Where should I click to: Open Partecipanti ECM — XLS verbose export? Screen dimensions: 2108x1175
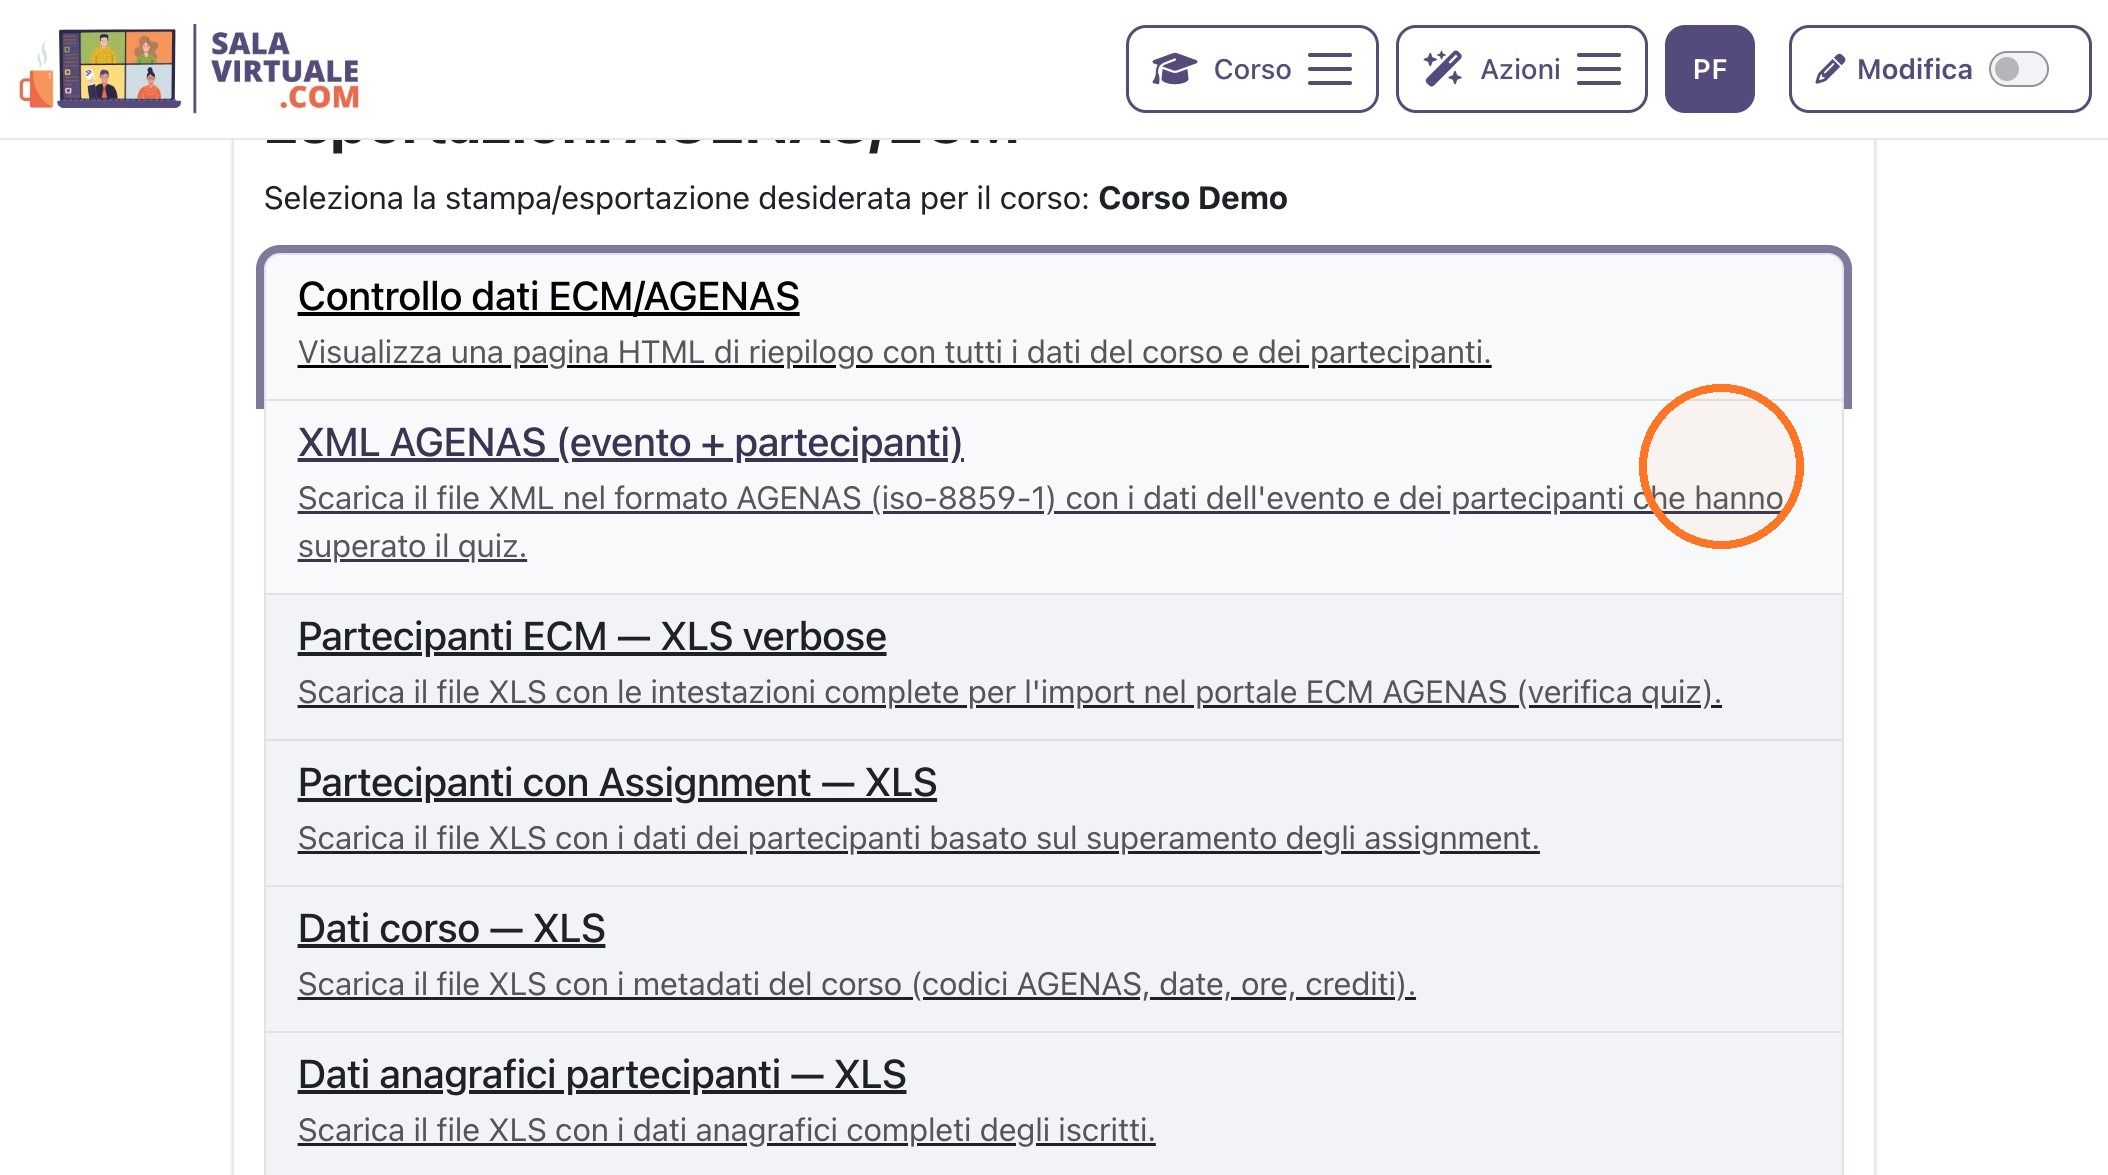pyautogui.click(x=592, y=637)
